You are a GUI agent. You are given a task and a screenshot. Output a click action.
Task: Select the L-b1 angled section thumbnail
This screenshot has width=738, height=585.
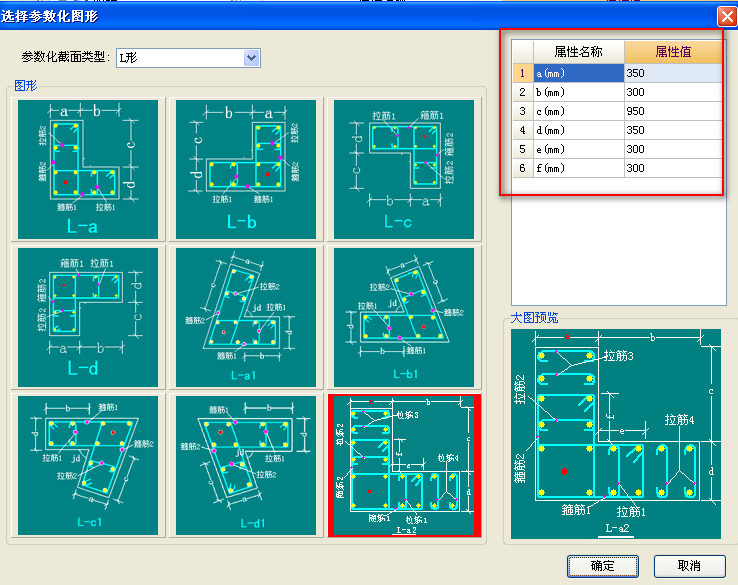tap(404, 317)
